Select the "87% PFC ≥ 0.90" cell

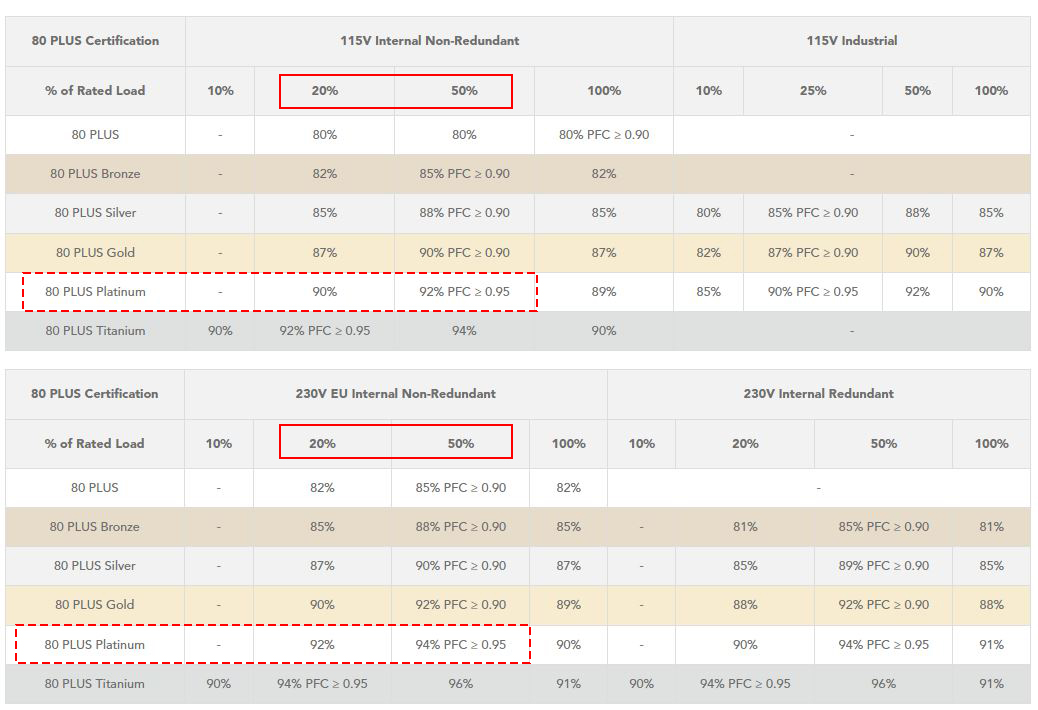click(813, 253)
